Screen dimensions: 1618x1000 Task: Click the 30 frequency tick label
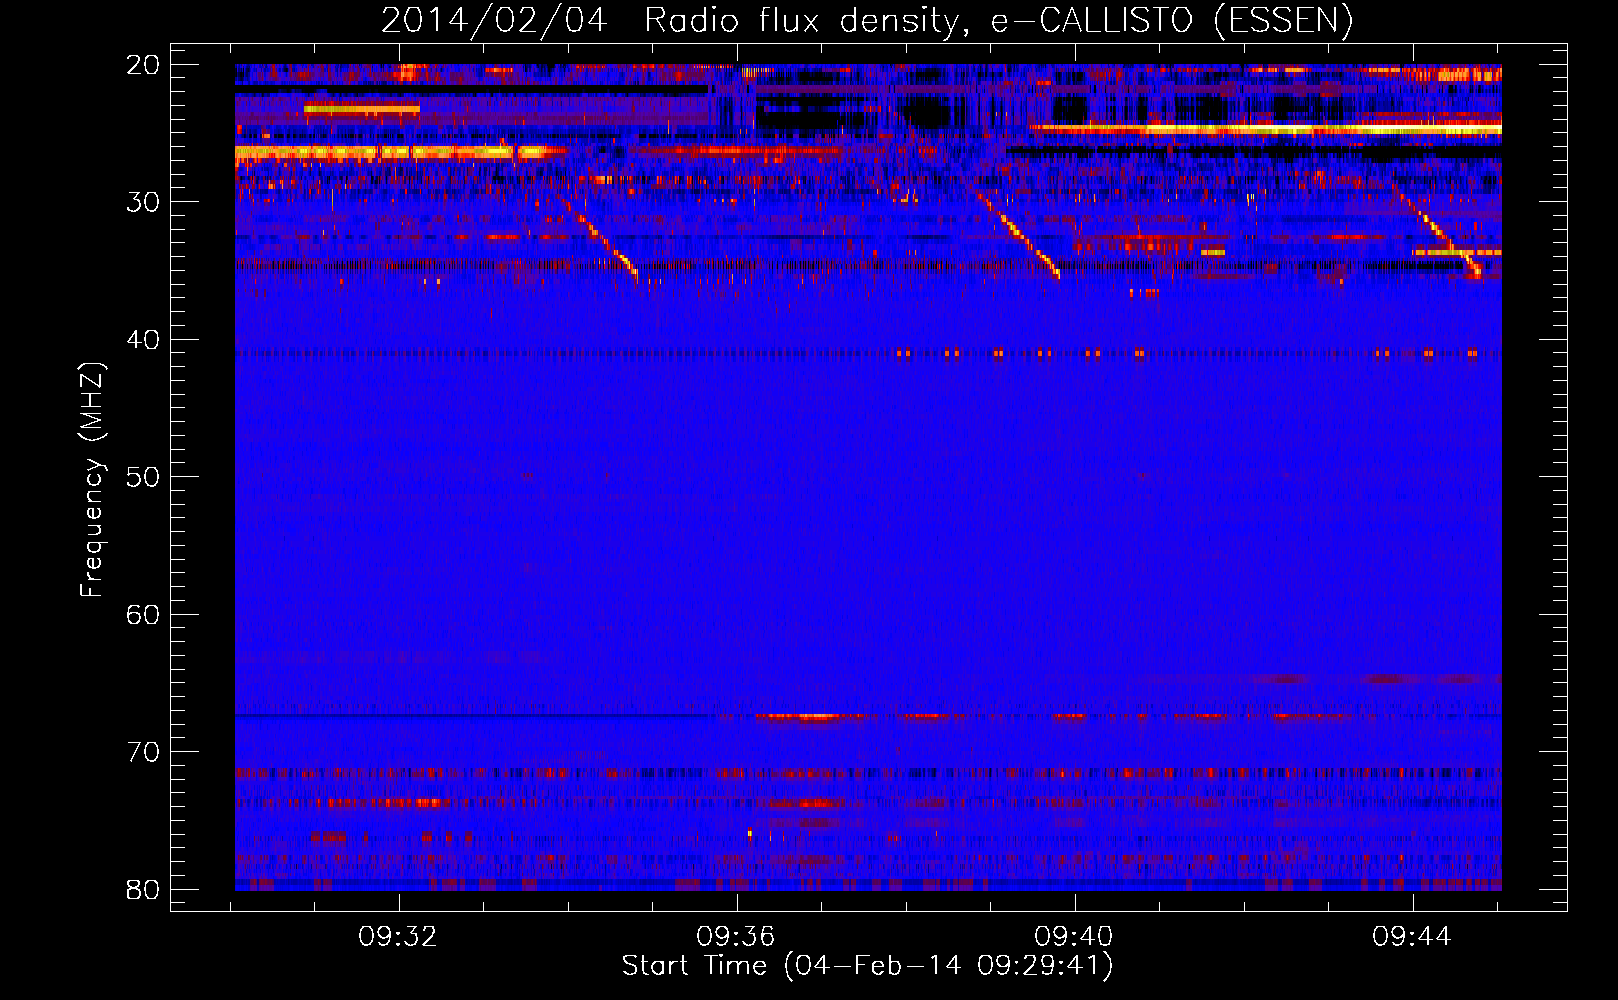click(143, 202)
